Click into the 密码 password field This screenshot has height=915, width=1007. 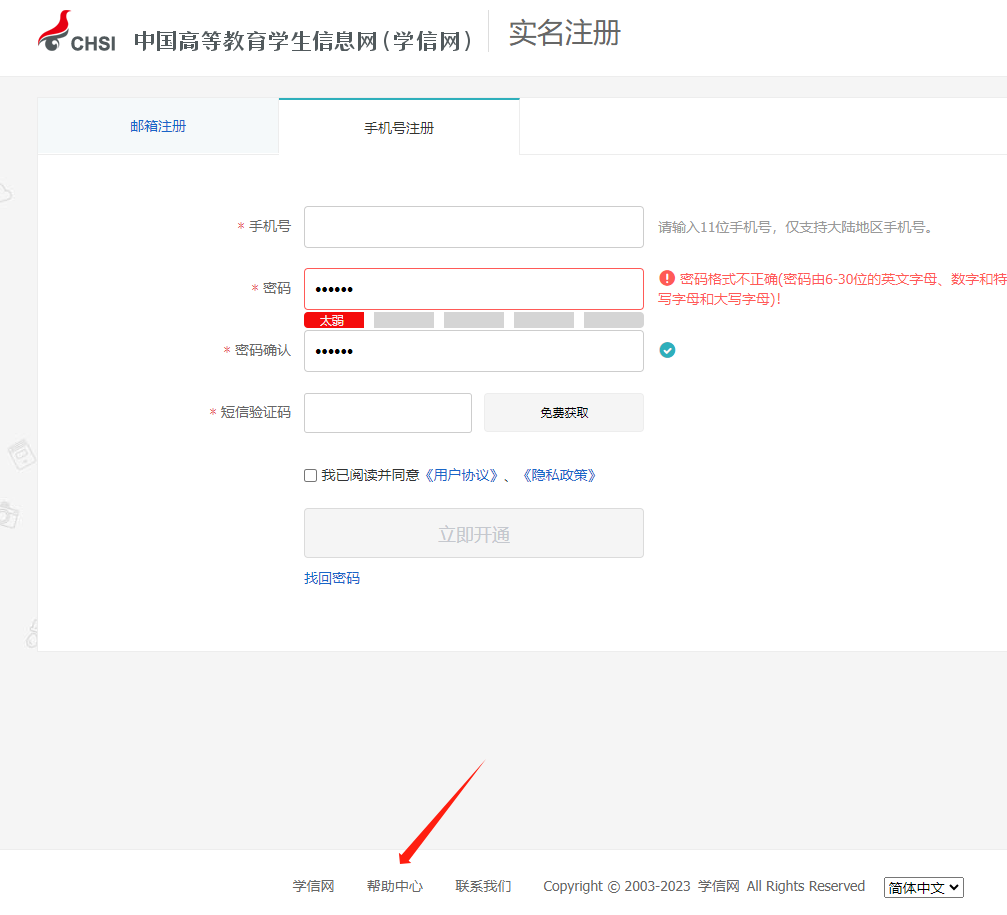pyautogui.click(x=473, y=289)
